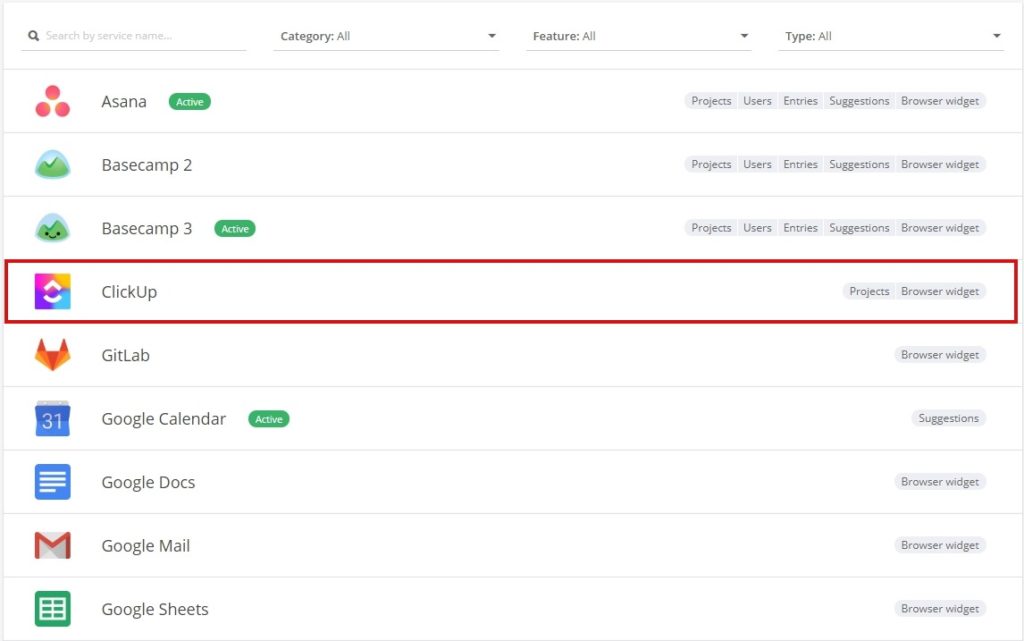Click the Entries tag in Basecamp 3 row
This screenshot has width=1024, height=641.
pos(801,228)
